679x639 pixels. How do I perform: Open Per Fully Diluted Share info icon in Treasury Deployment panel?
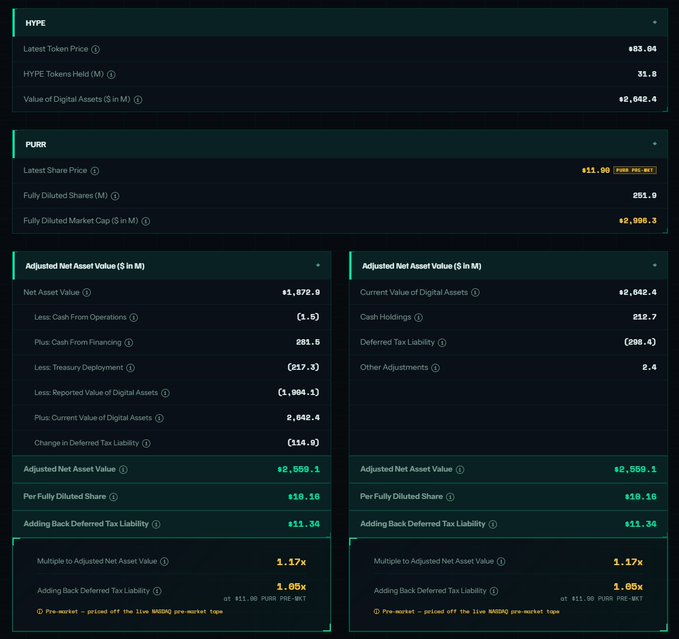(x=113, y=497)
